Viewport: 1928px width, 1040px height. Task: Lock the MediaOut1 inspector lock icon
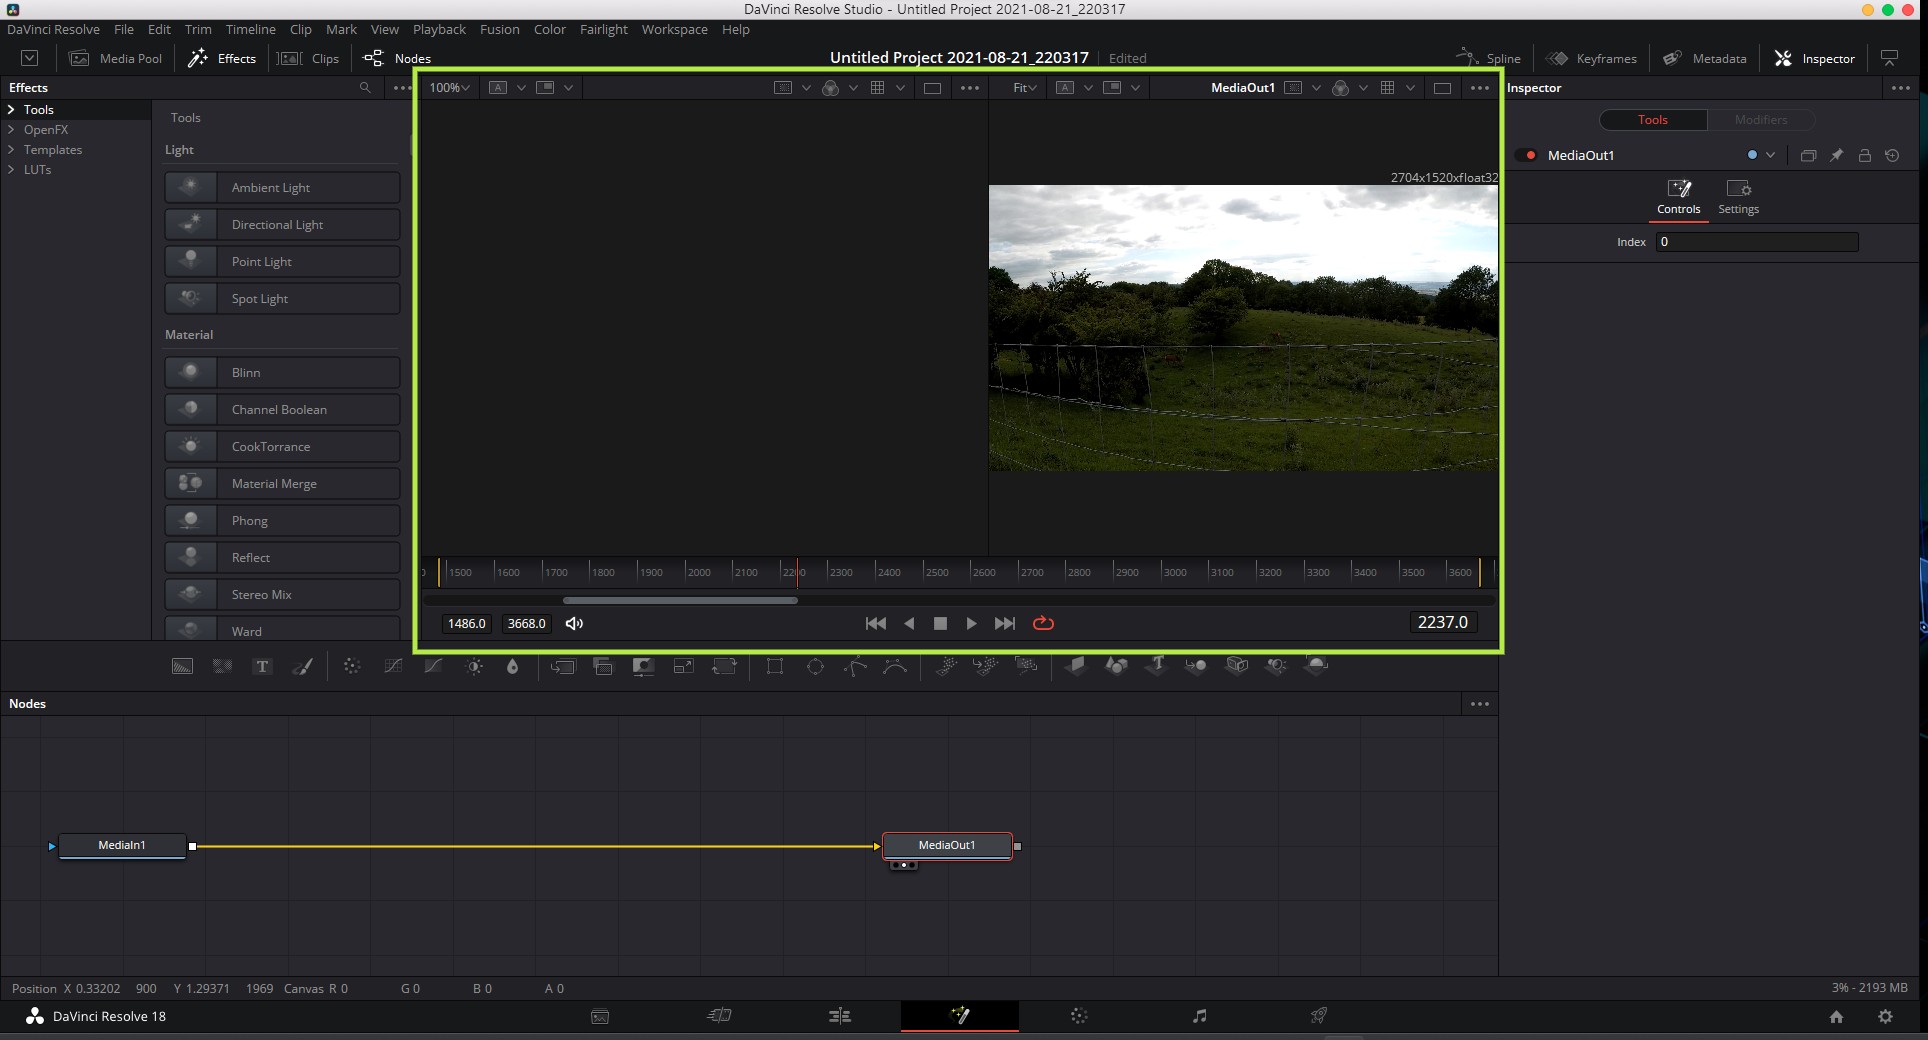point(1864,156)
